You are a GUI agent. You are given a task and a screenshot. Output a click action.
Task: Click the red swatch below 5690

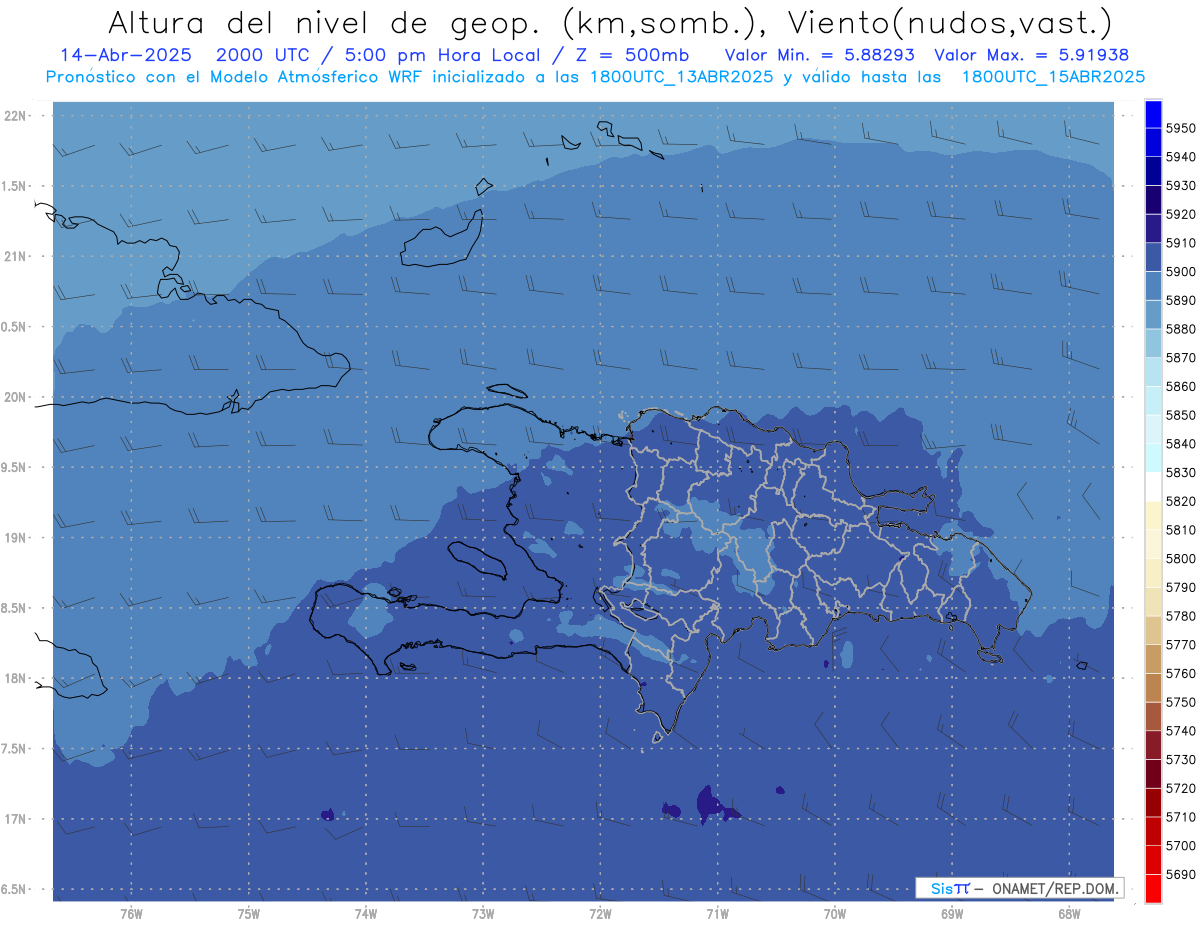1152,888
